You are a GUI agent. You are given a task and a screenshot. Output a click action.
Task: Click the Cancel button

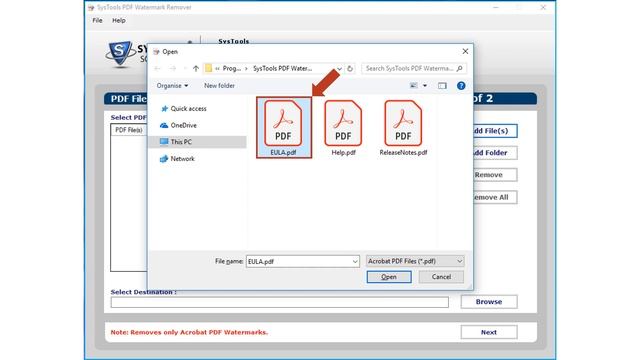tap(441, 277)
